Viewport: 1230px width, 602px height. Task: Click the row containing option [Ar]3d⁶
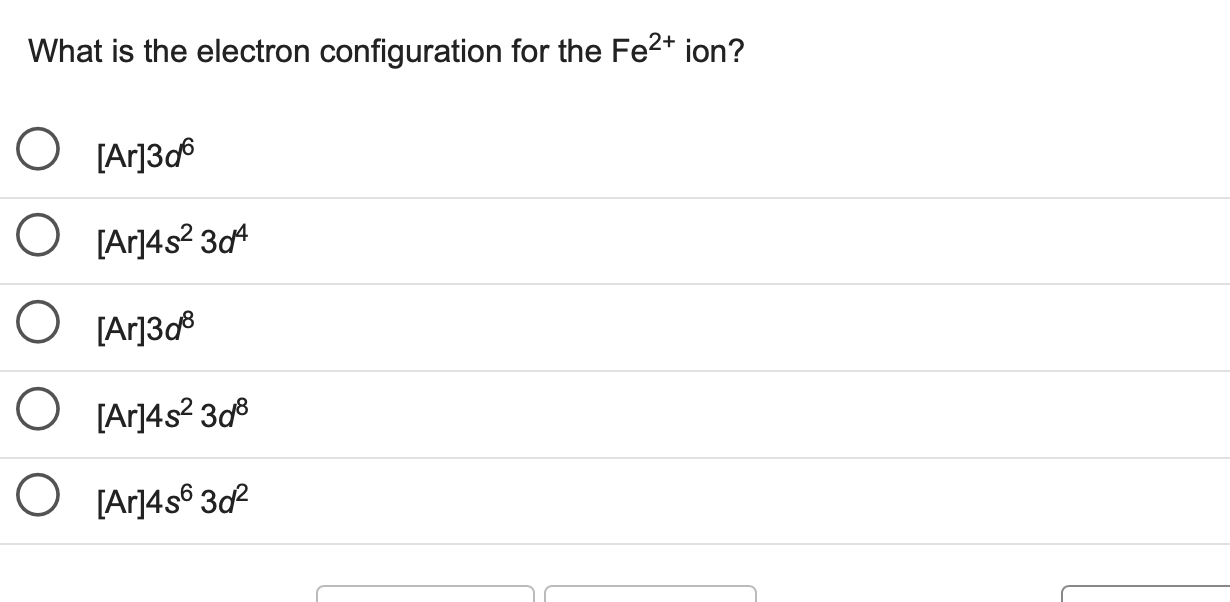tap(300, 150)
